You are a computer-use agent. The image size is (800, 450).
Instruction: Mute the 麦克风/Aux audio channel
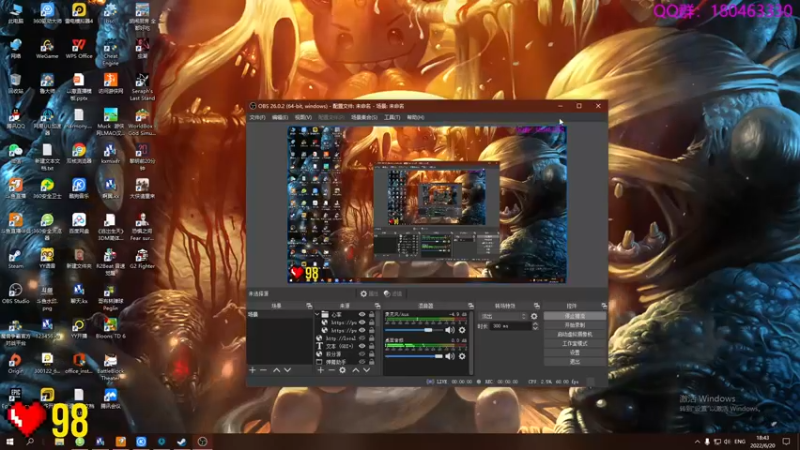click(x=449, y=330)
